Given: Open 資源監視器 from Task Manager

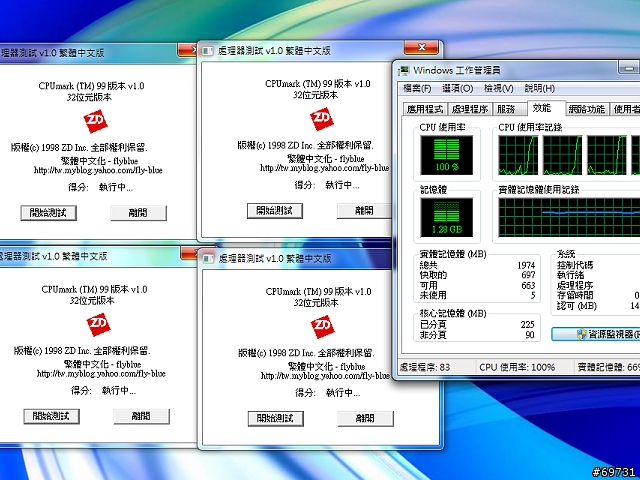Looking at the screenshot, I should pos(596,334).
